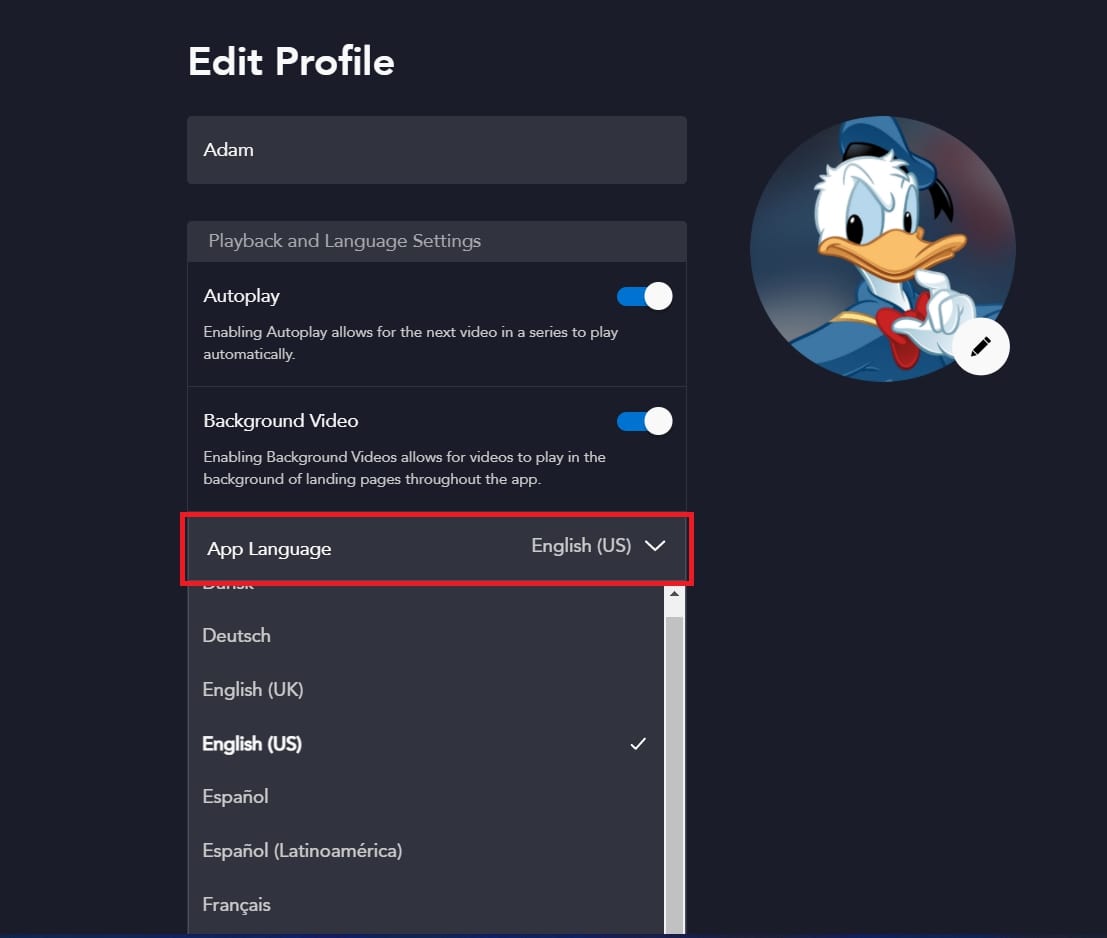
Task: Choose the partially hidden Dansk option
Action: [x=229, y=587]
